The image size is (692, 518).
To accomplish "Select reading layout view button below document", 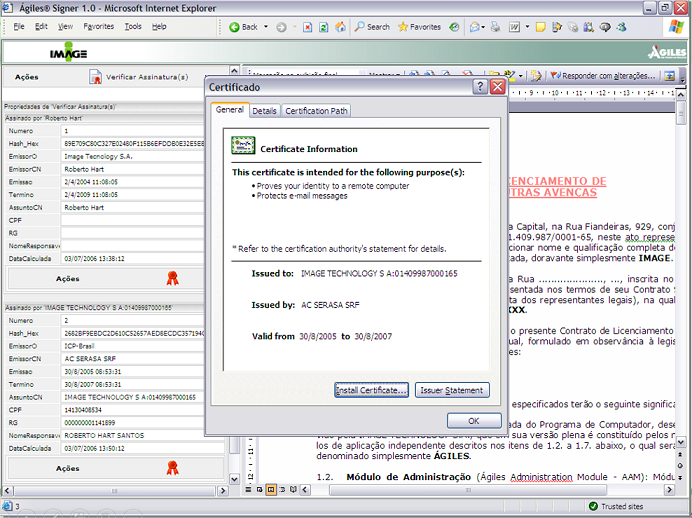I will point(293,489).
